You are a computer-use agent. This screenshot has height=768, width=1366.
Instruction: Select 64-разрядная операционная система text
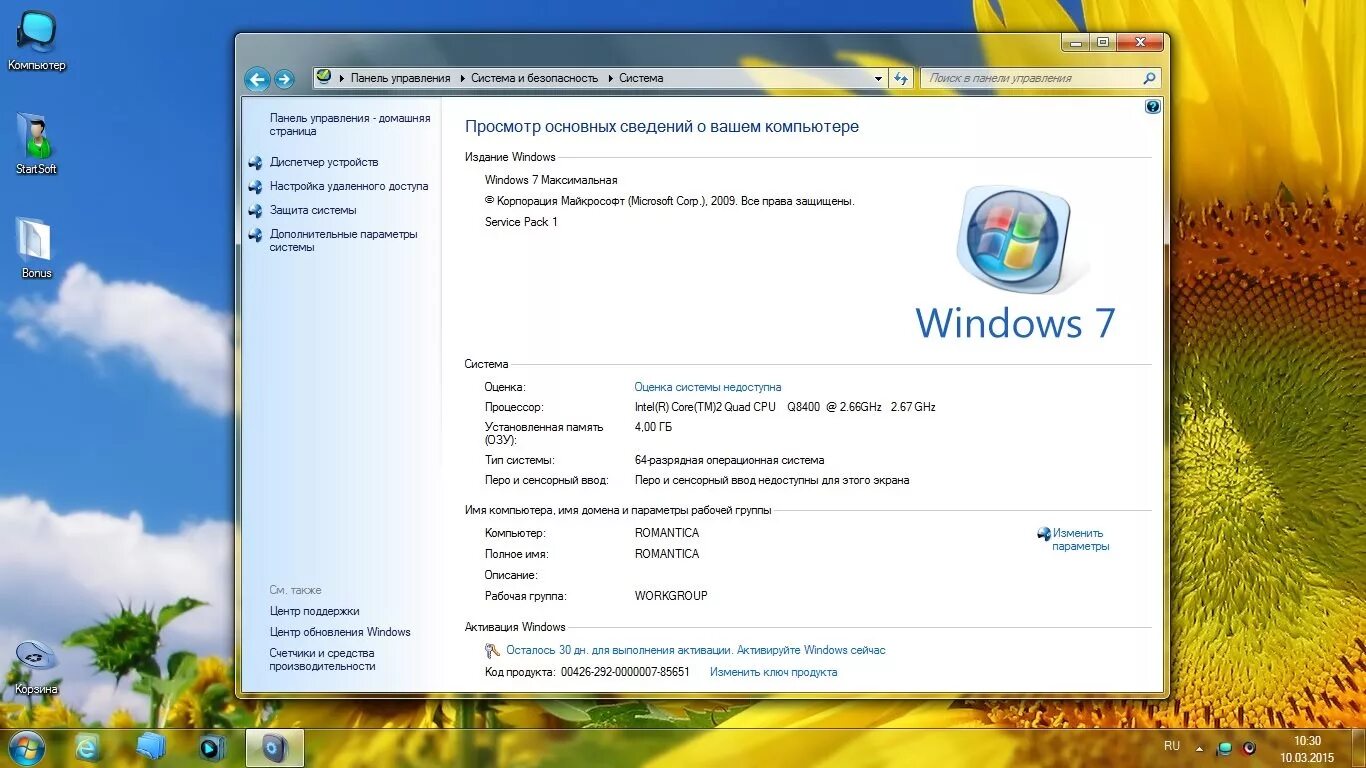(729, 460)
